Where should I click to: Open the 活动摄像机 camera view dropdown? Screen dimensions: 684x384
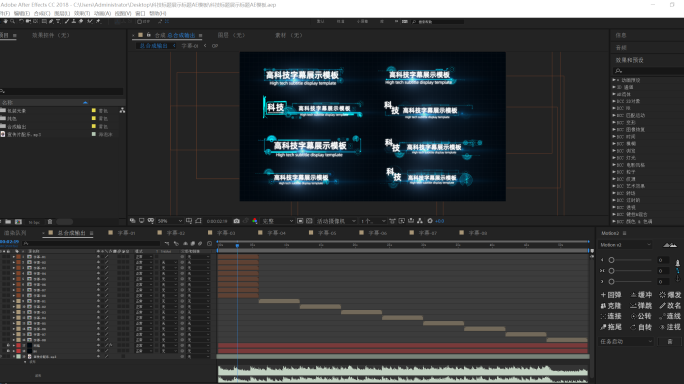point(336,221)
